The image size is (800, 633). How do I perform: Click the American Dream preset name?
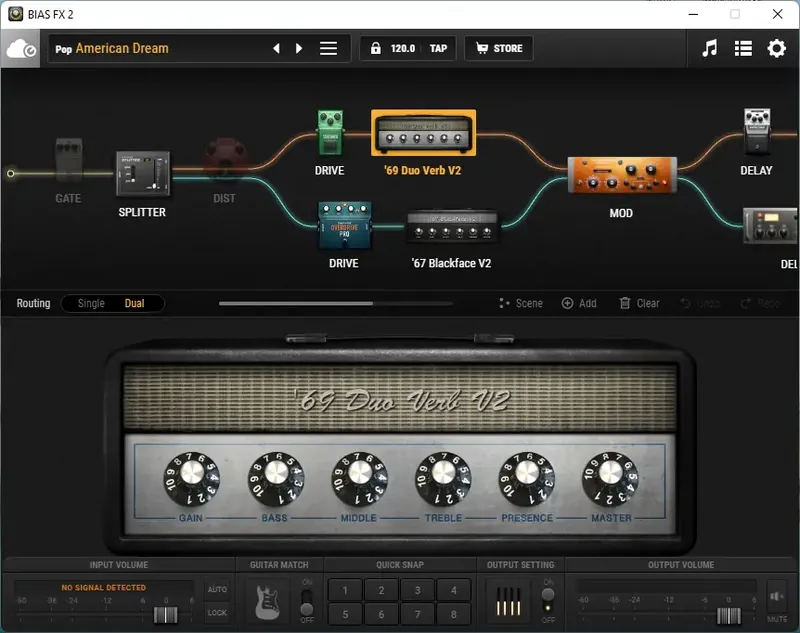pyautogui.click(x=122, y=48)
